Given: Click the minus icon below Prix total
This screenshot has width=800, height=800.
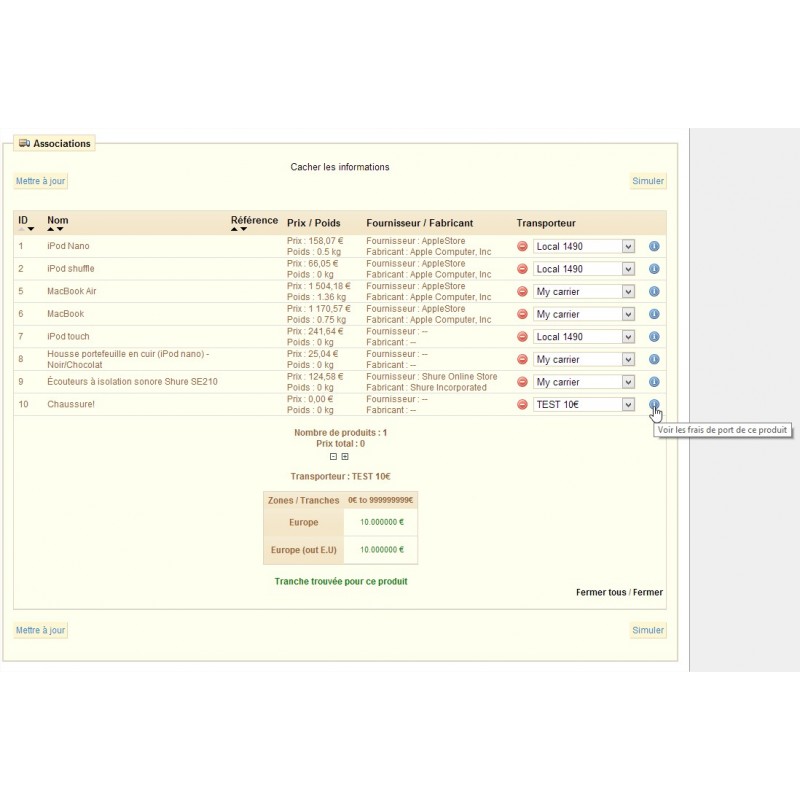Looking at the screenshot, I should tap(334, 456).
